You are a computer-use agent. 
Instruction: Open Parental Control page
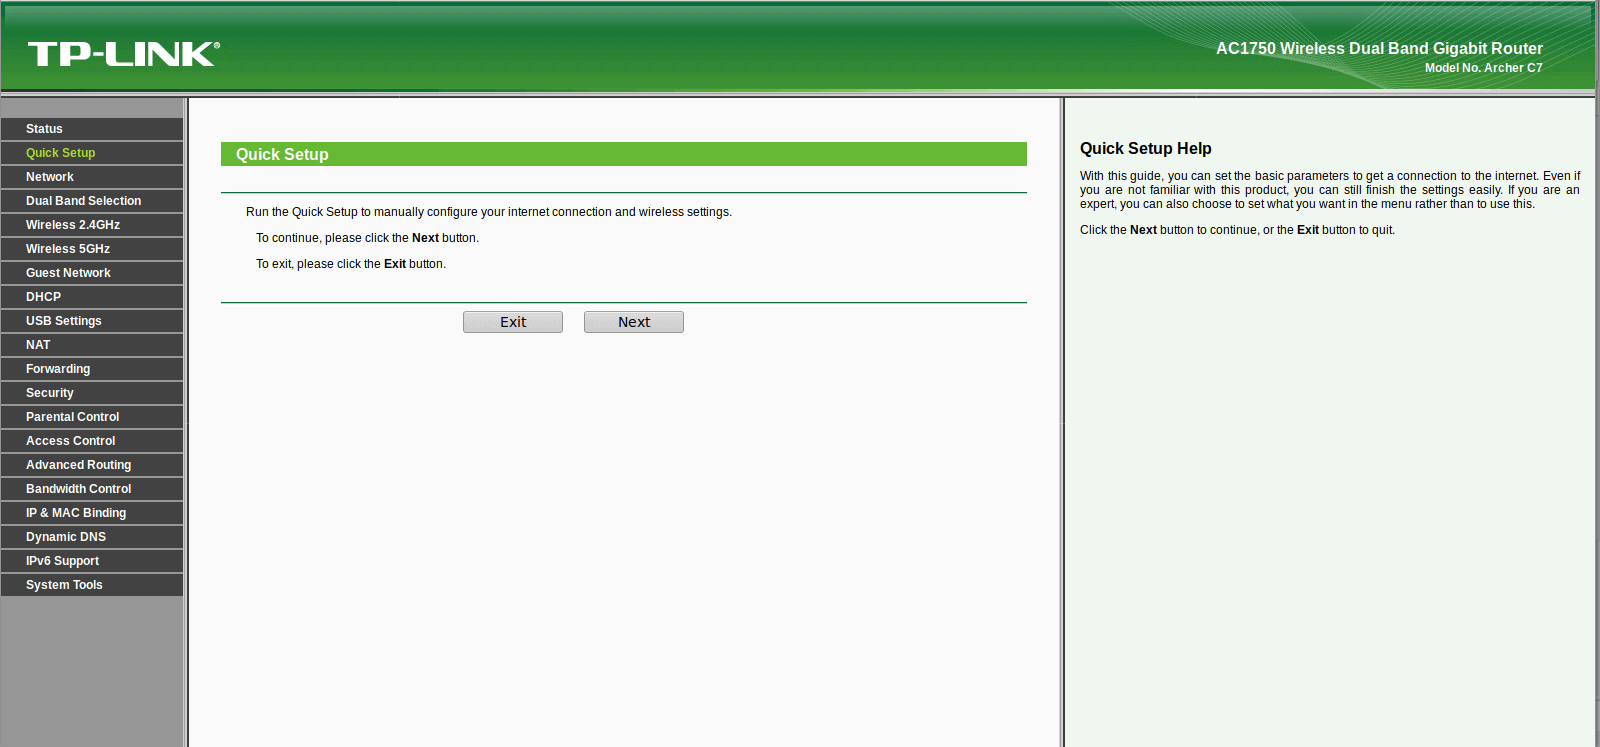(92, 417)
